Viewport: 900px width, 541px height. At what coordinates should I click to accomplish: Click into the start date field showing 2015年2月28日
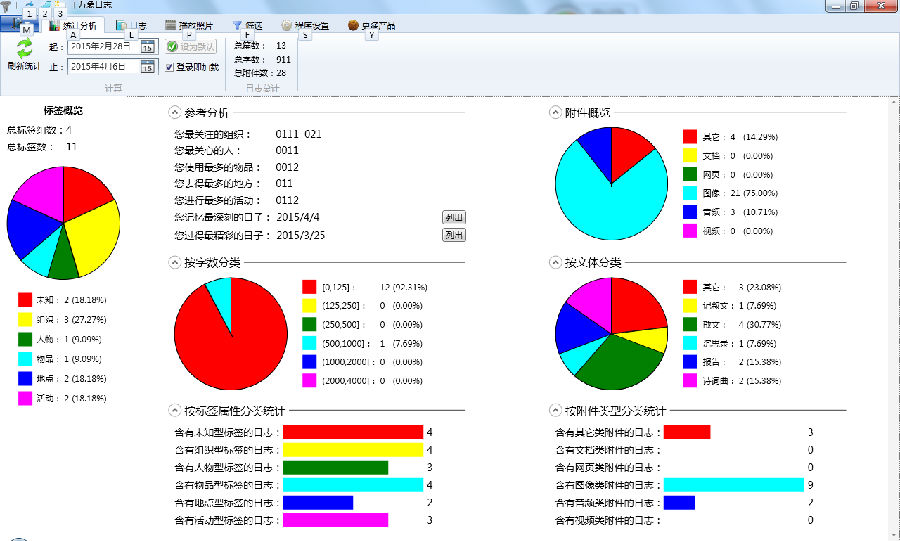[102, 47]
